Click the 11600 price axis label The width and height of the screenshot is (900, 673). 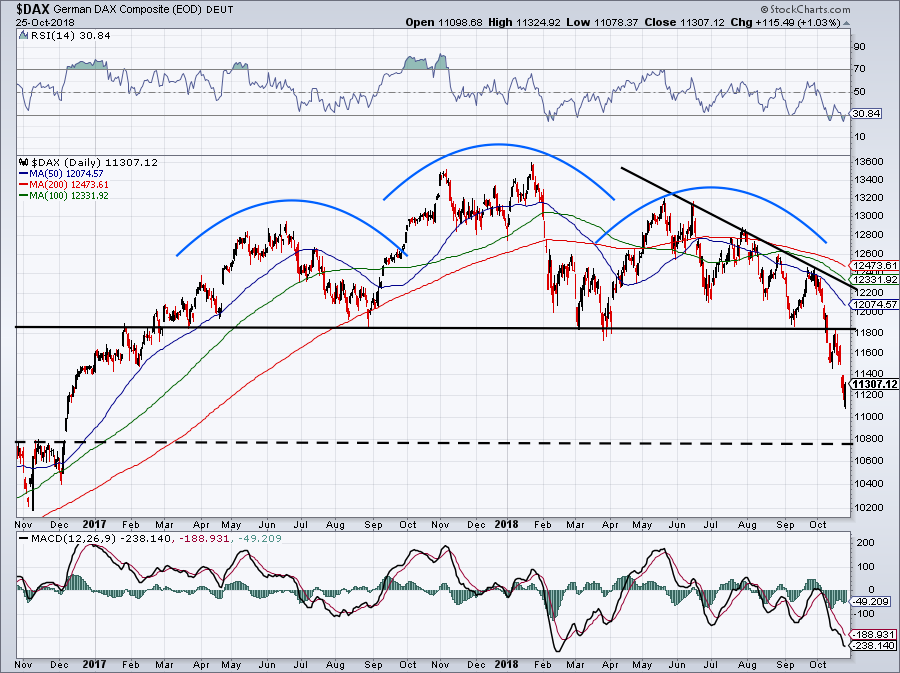[867, 353]
